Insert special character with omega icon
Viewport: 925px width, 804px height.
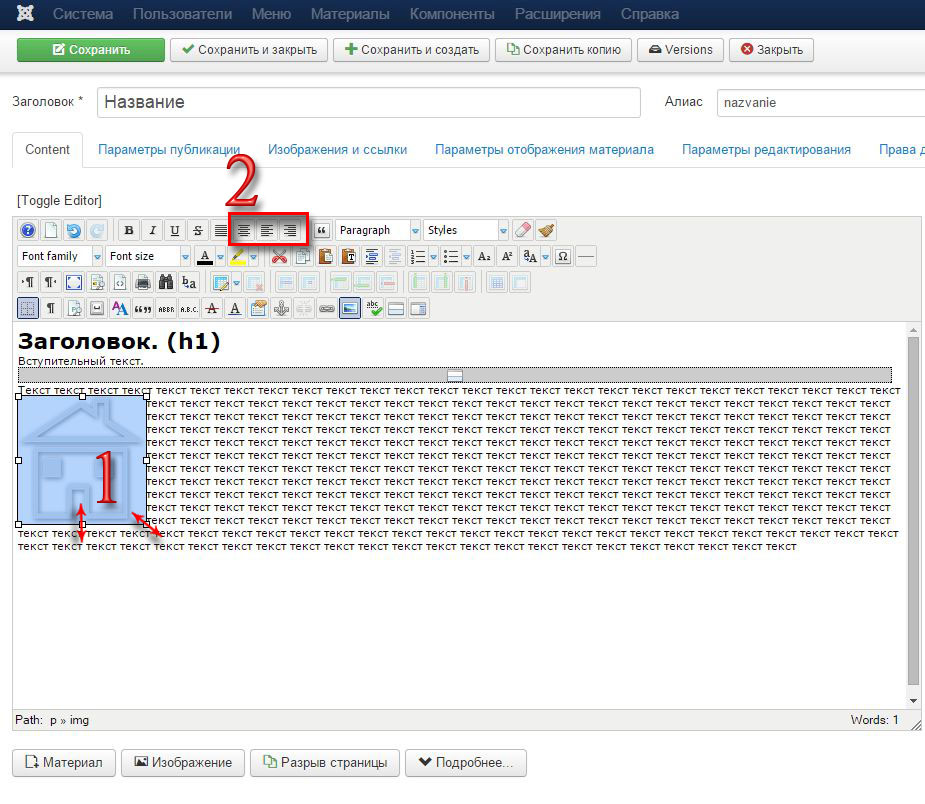563,257
